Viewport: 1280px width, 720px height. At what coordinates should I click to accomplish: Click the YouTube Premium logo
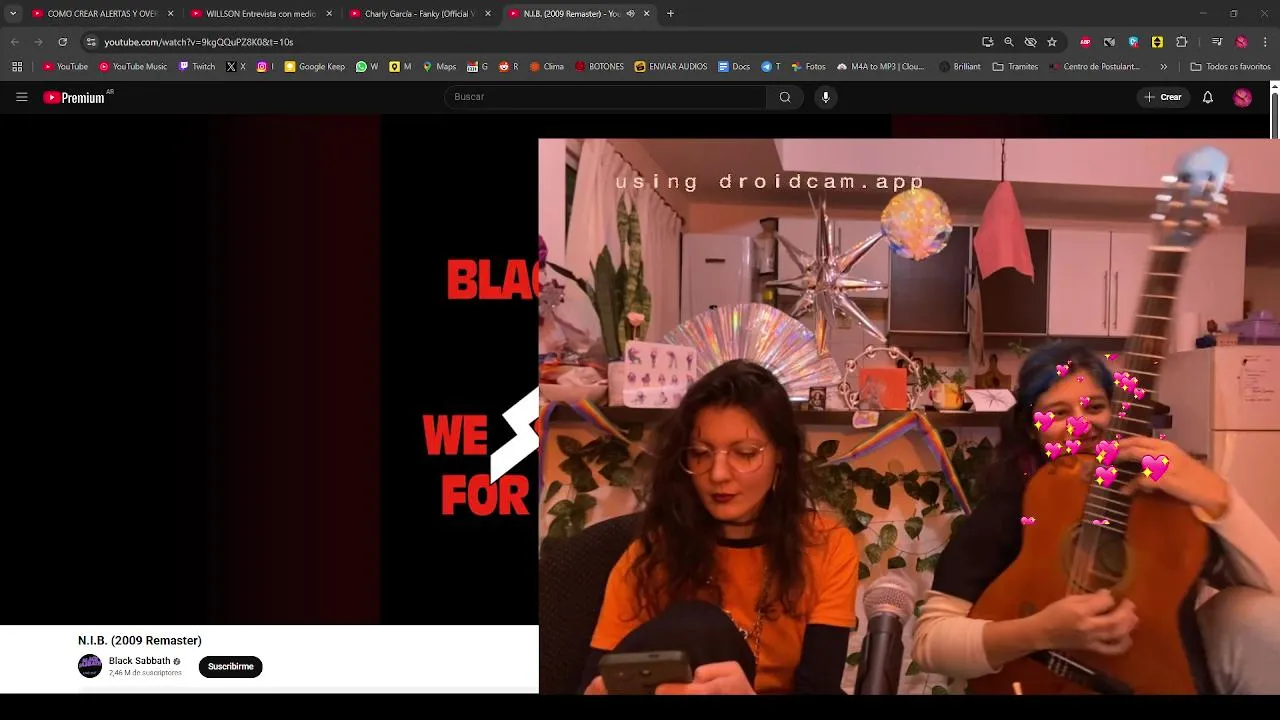74,97
